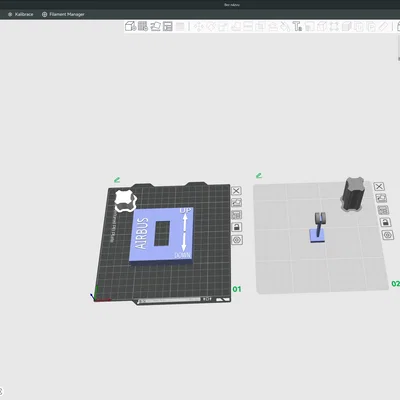This screenshot has width=400, height=400.
Task: Open the Kalibrace menu
Action: point(21,14)
